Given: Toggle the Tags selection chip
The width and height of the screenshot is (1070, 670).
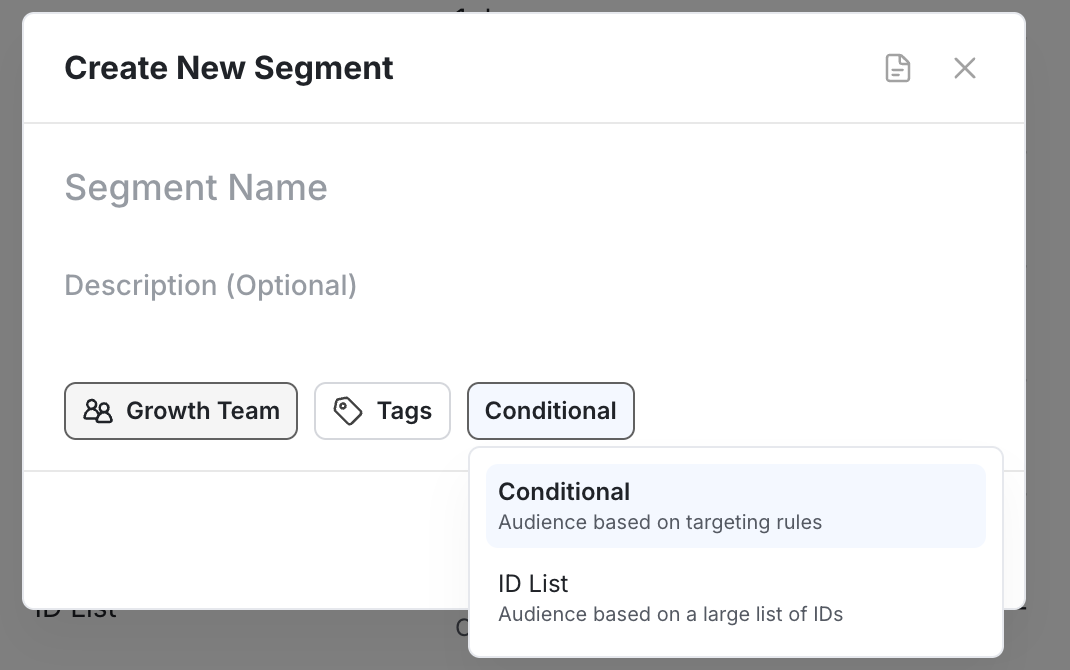Looking at the screenshot, I should 382,410.
